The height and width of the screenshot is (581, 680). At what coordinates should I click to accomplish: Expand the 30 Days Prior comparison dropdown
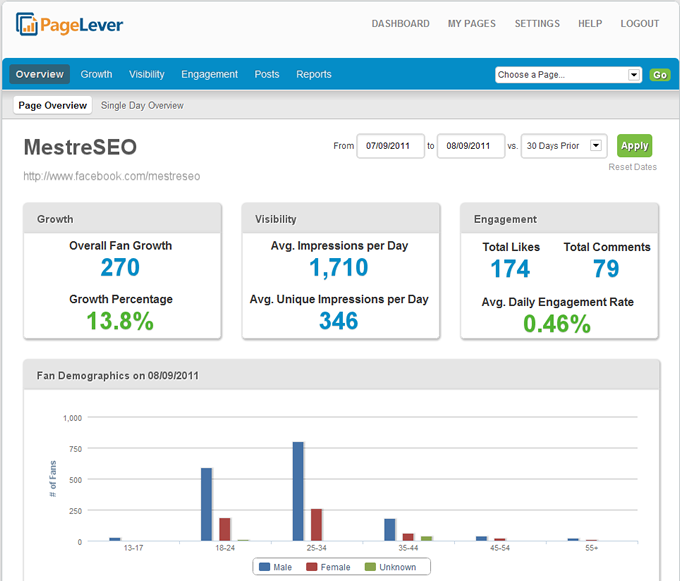point(597,146)
